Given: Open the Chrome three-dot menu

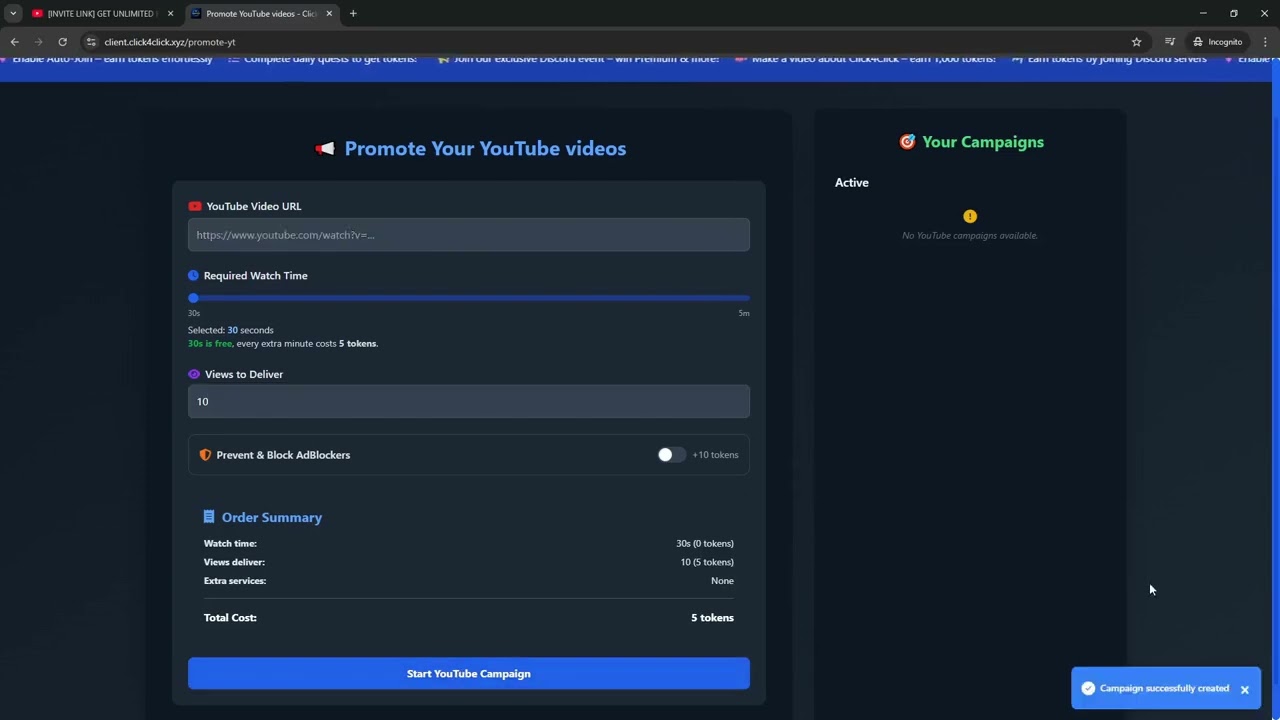Looking at the screenshot, I should [x=1265, y=42].
